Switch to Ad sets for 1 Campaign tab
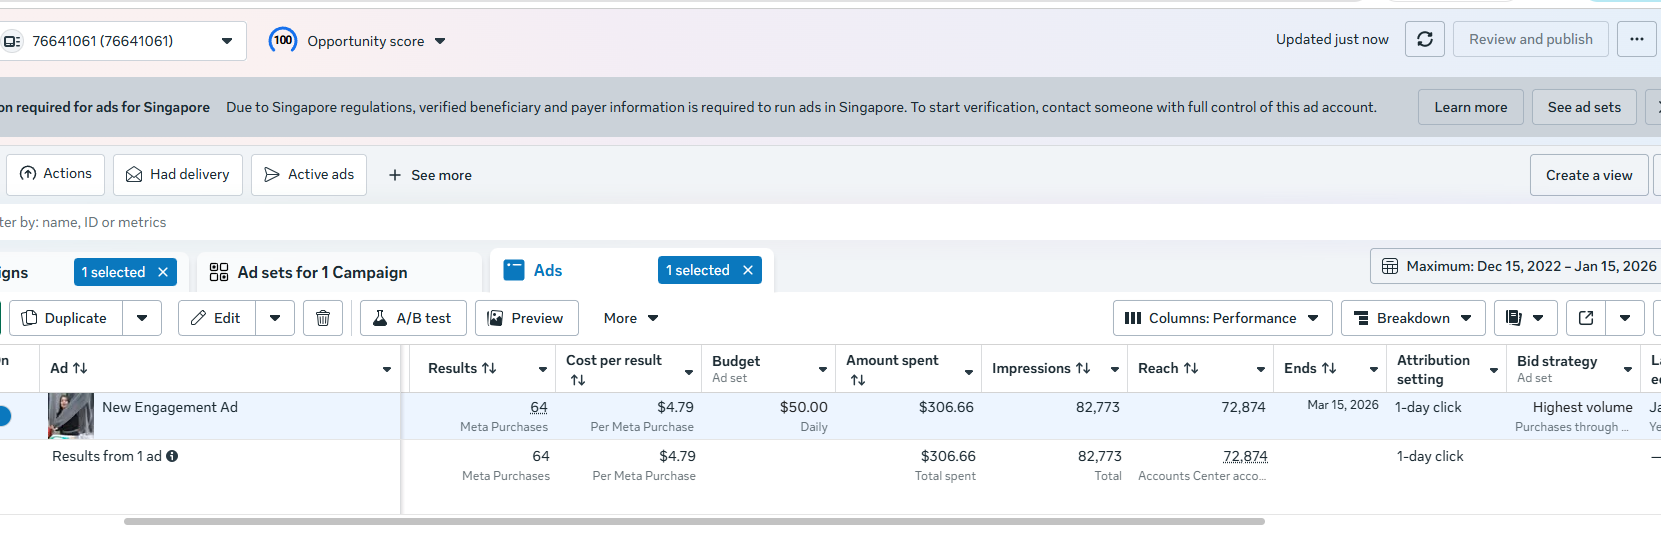 click(322, 272)
